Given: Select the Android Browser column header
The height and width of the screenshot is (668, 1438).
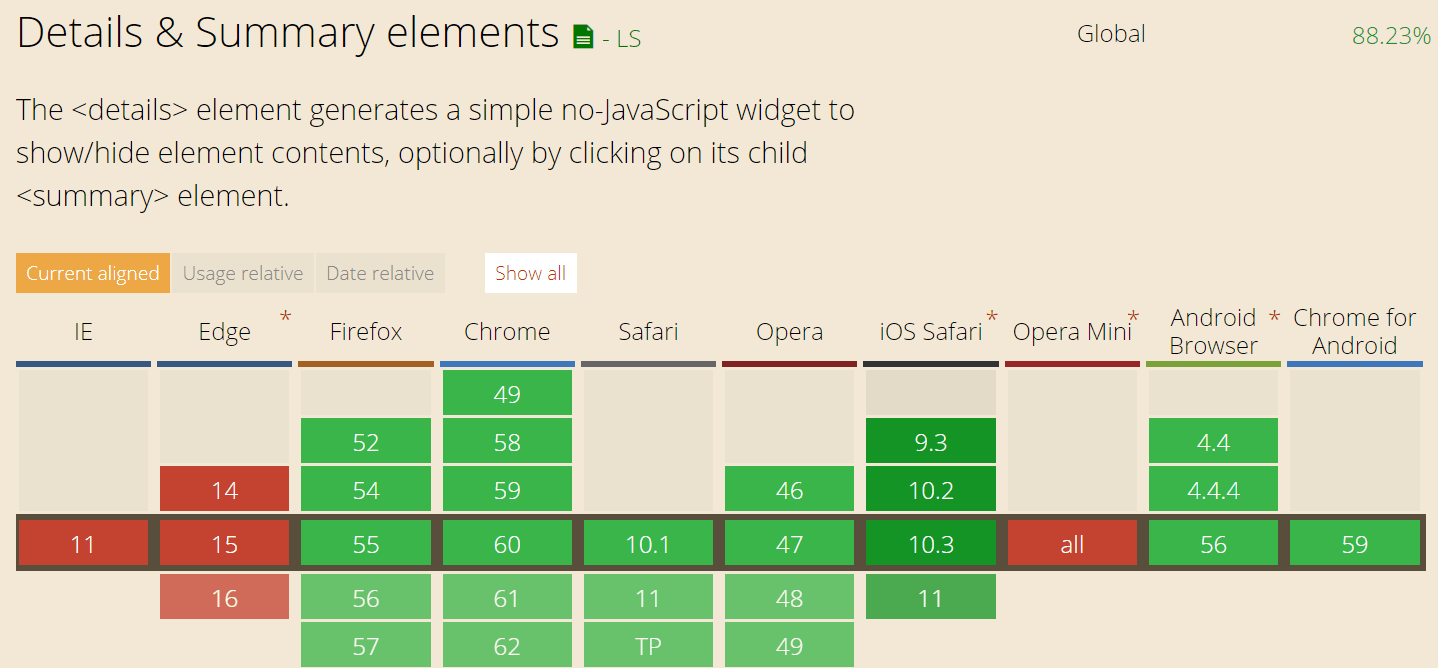Looking at the screenshot, I should tap(1213, 332).
